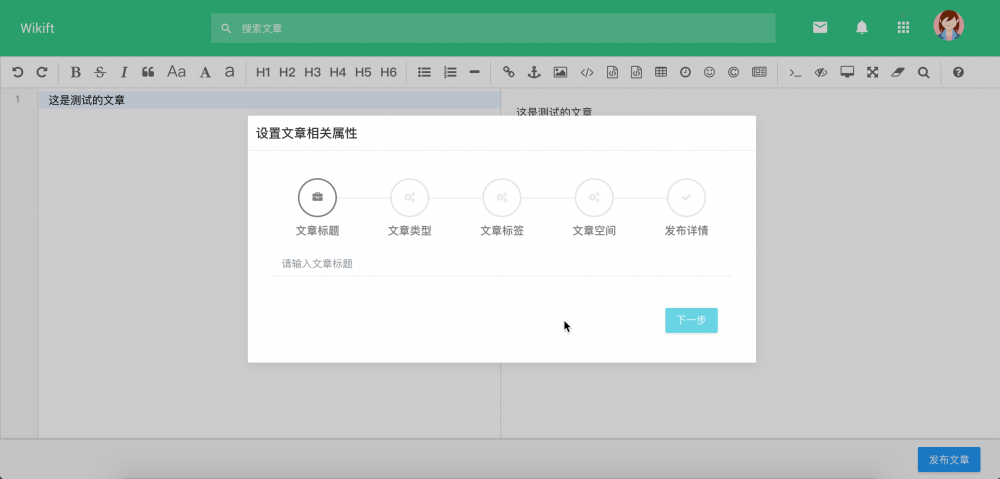This screenshot has width=1000, height=479.
Task: Click the Wikift logo text
Action: click(x=37, y=28)
